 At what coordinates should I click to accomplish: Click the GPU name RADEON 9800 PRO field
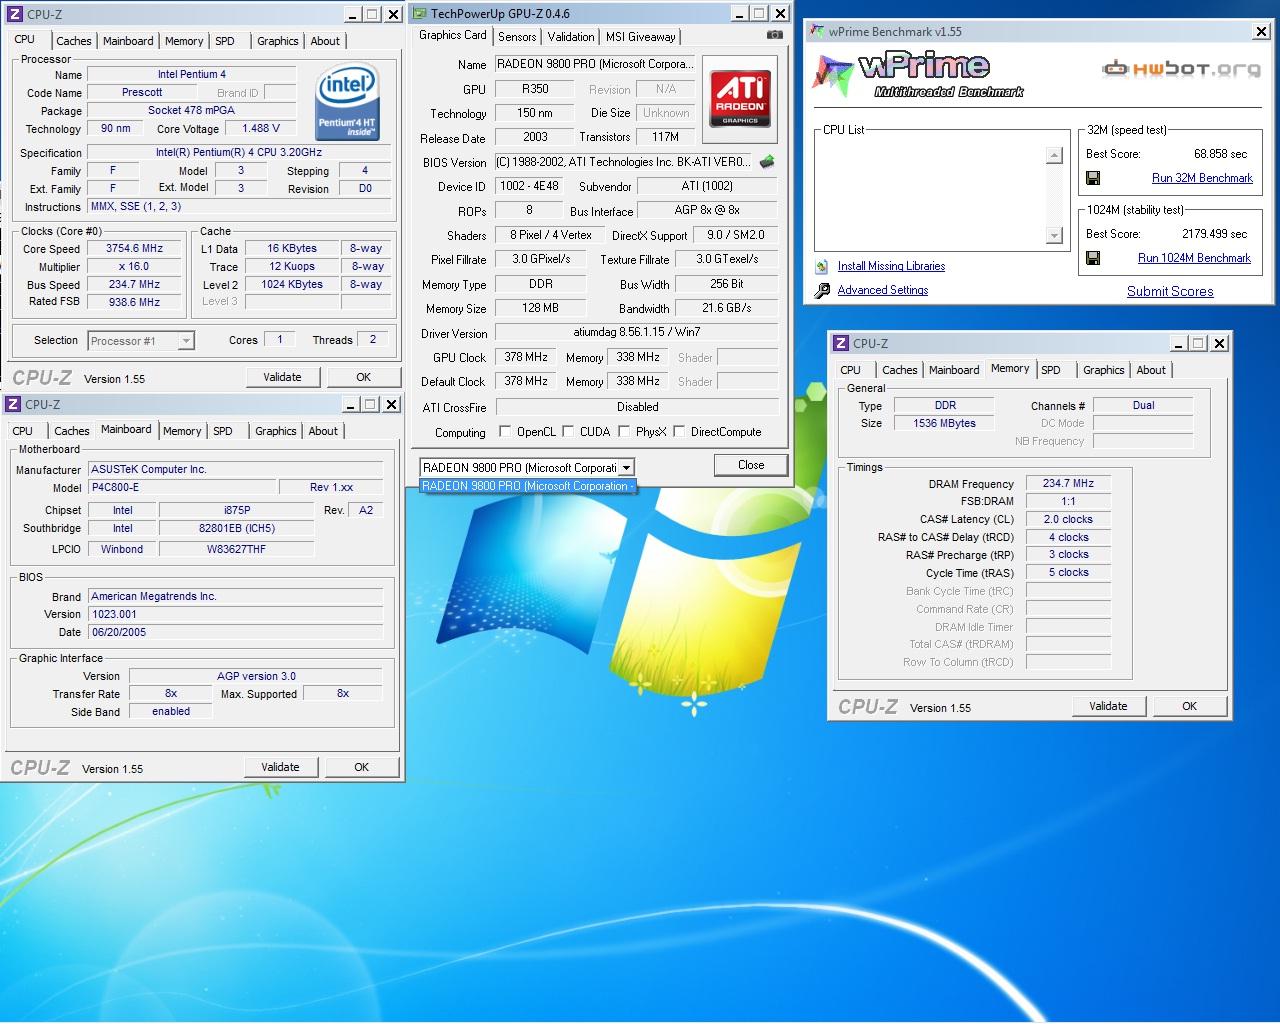pyautogui.click(x=595, y=64)
